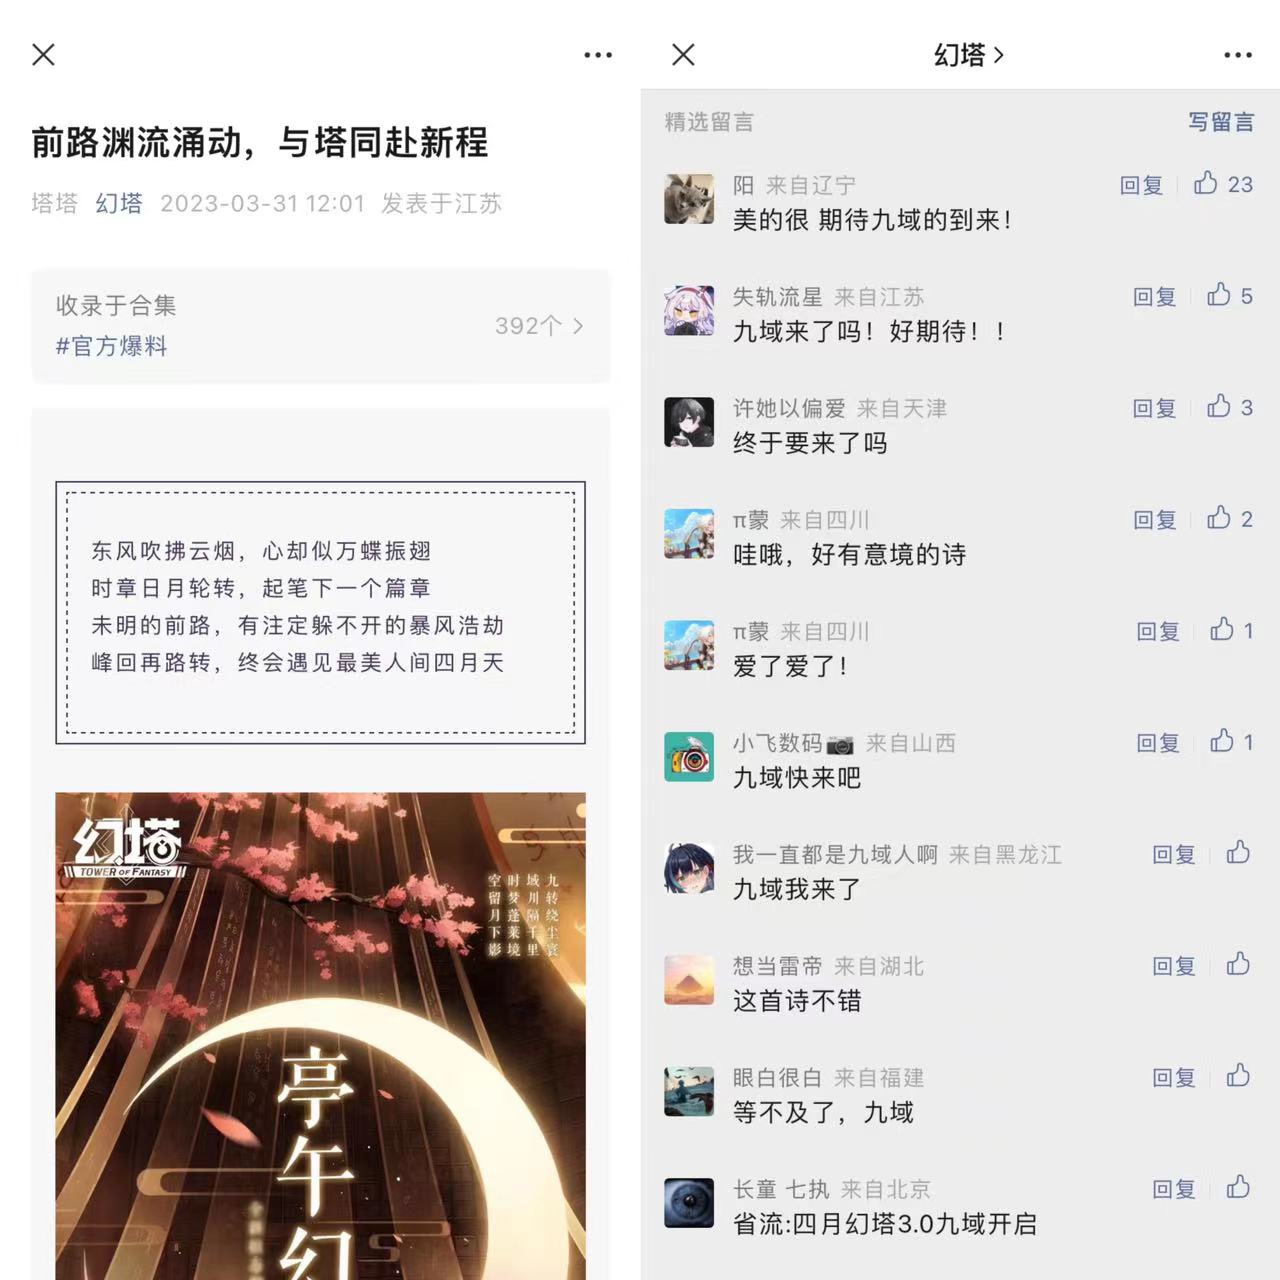
Task: Reply to π蒙's comment 哇哦，好有意境的诗
Action: click(x=1155, y=520)
